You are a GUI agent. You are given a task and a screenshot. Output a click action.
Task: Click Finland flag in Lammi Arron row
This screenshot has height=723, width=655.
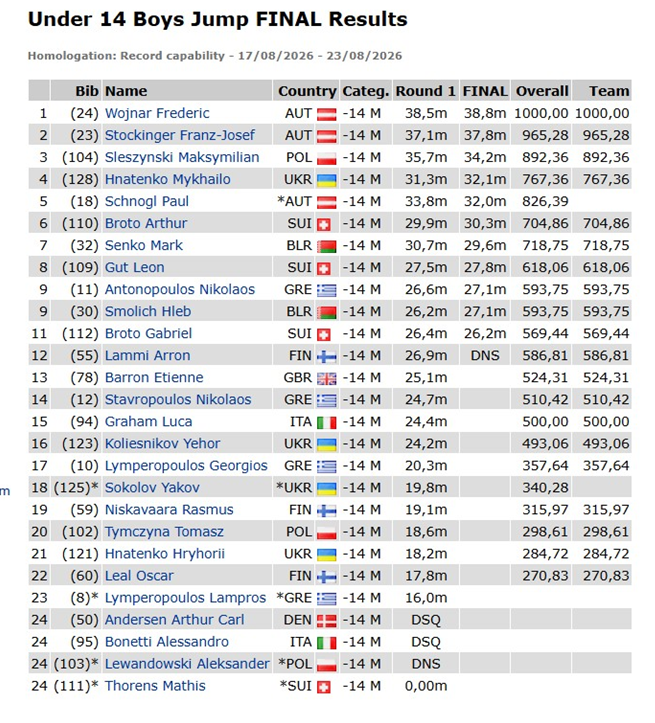pos(326,356)
